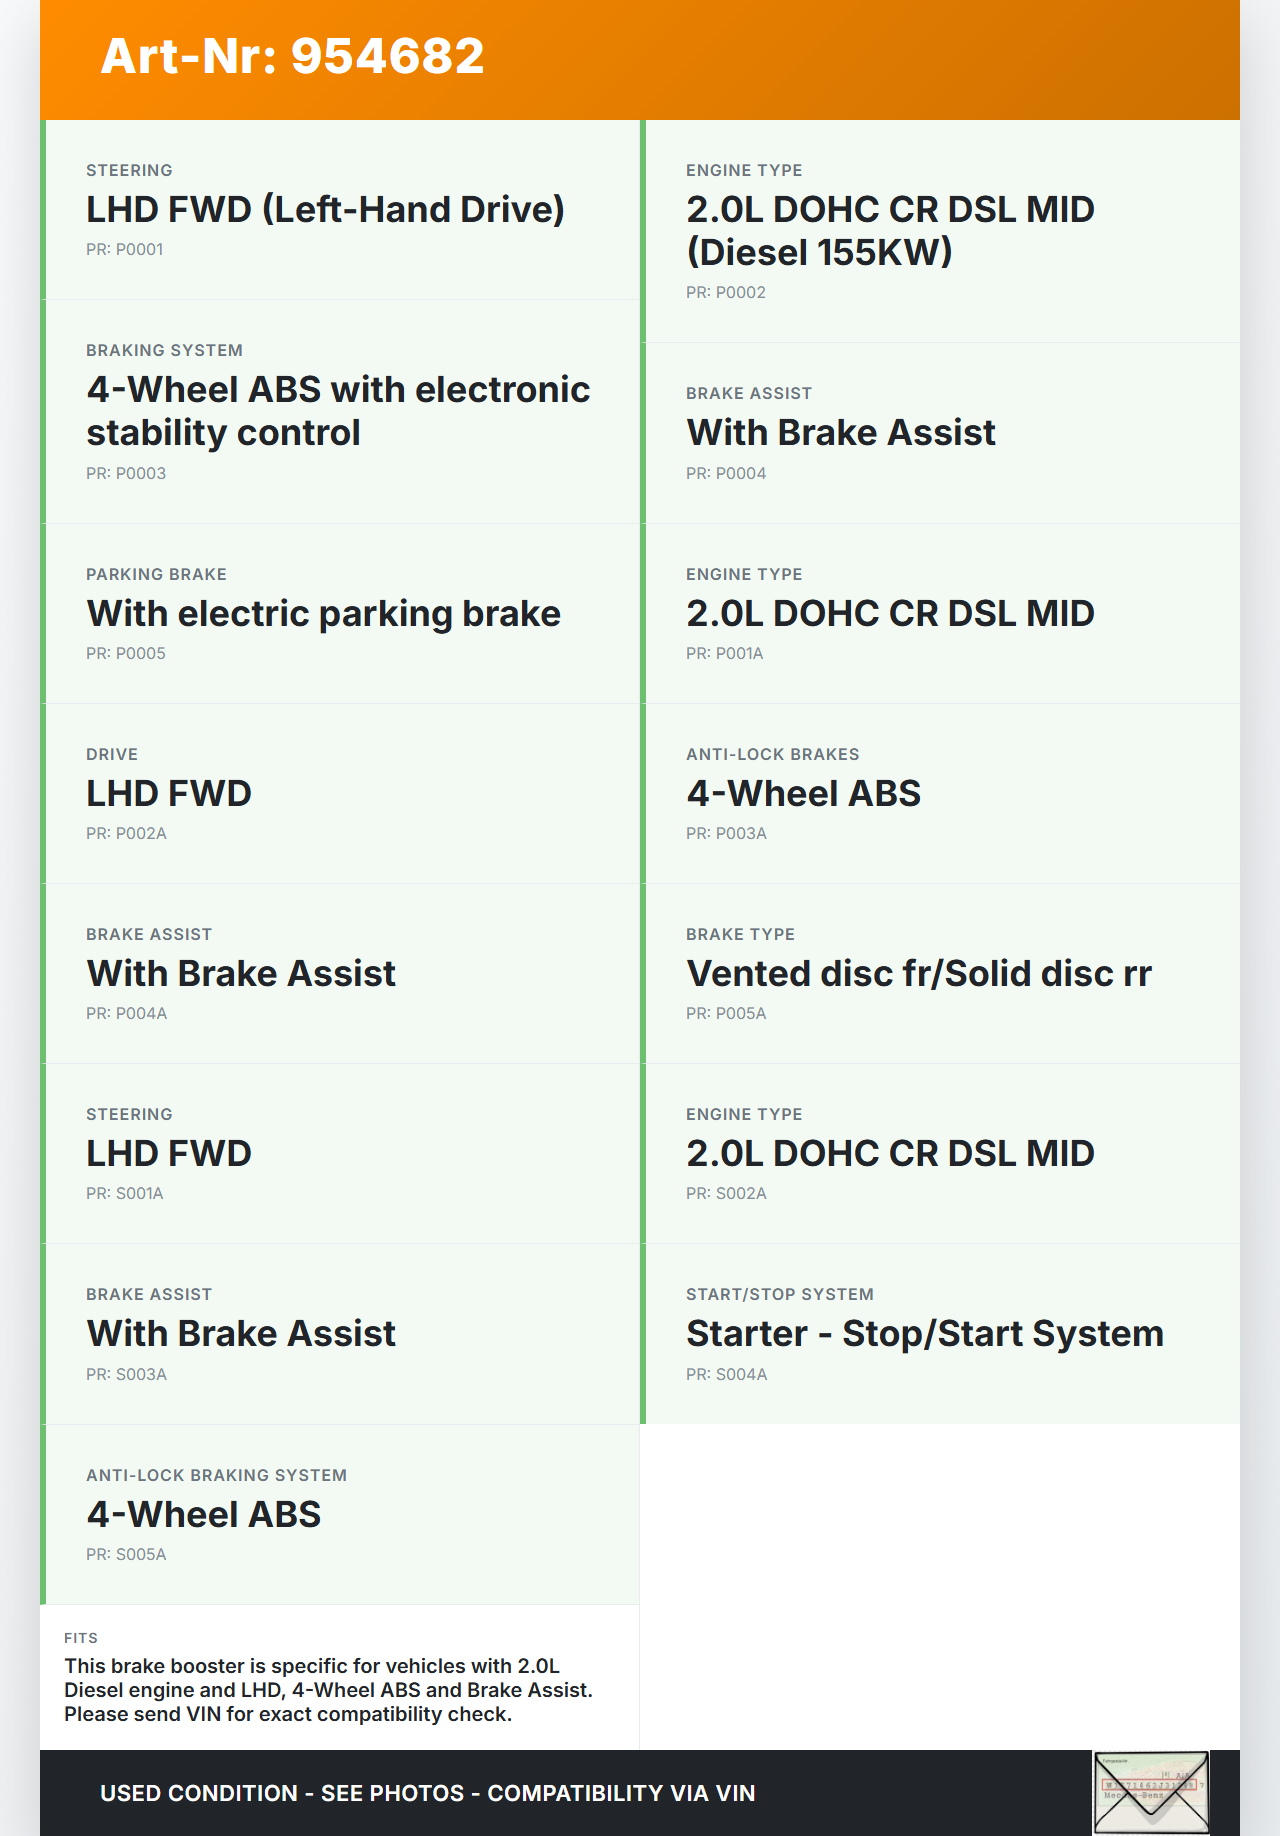Click the engine type card PR S002A
Image resolution: width=1280 pixels, height=1836 pixels.
940,1153
